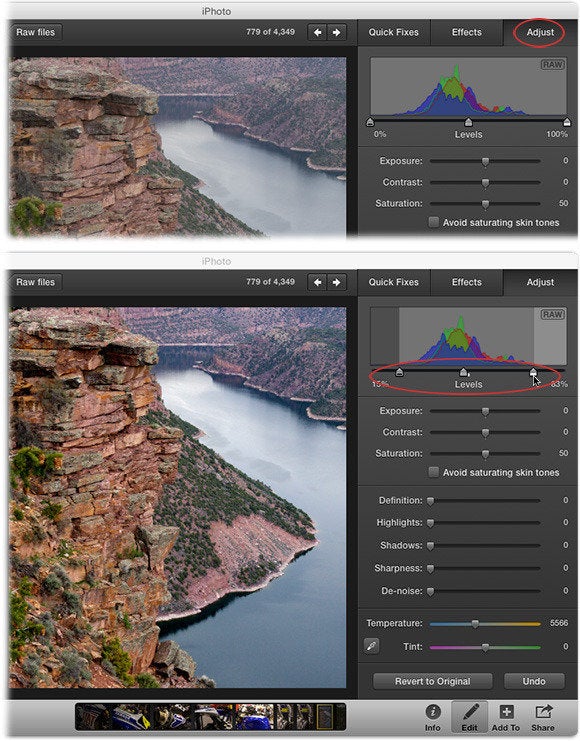
Task: Click Contrast slider knob in upper window
Action: tap(485, 183)
